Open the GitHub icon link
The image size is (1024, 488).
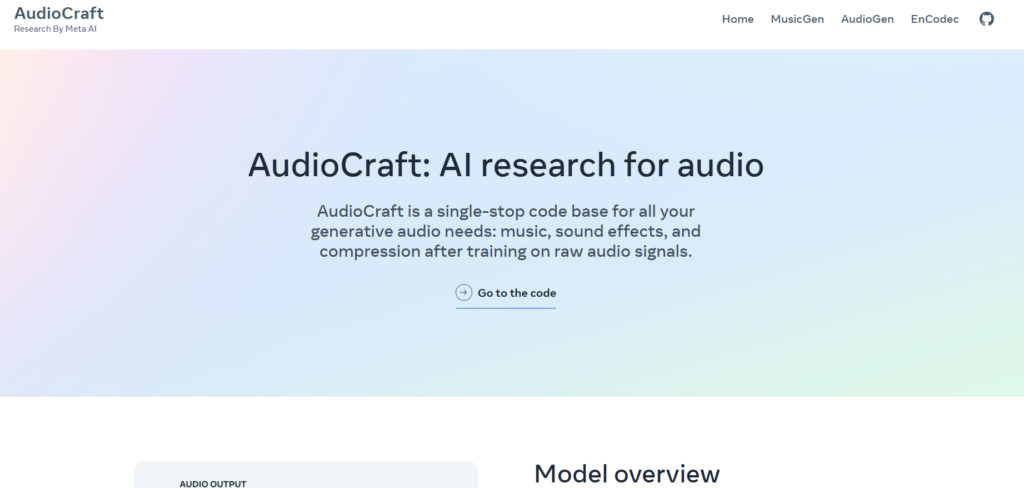[986, 19]
